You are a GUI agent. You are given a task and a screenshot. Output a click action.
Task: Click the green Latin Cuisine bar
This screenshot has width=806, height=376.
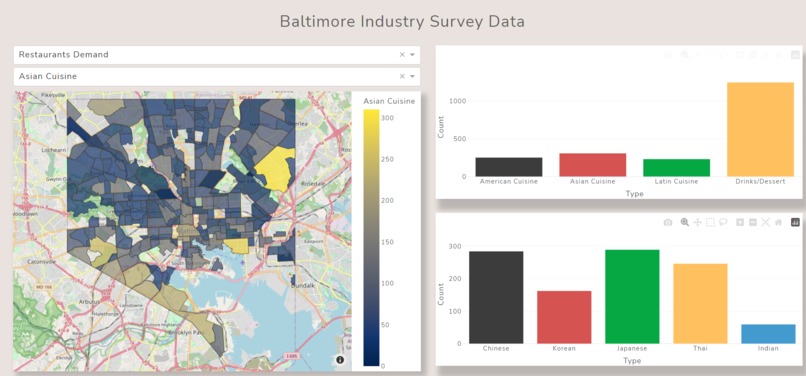coord(676,168)
